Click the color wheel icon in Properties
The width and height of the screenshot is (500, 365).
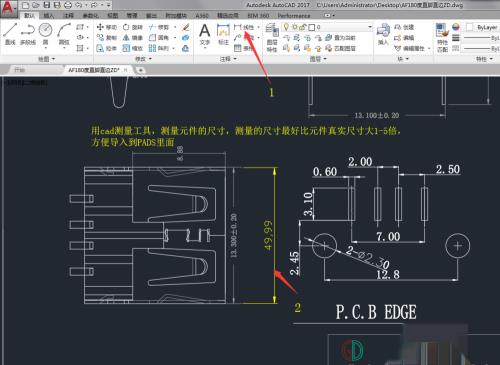(x=456, y=27)
